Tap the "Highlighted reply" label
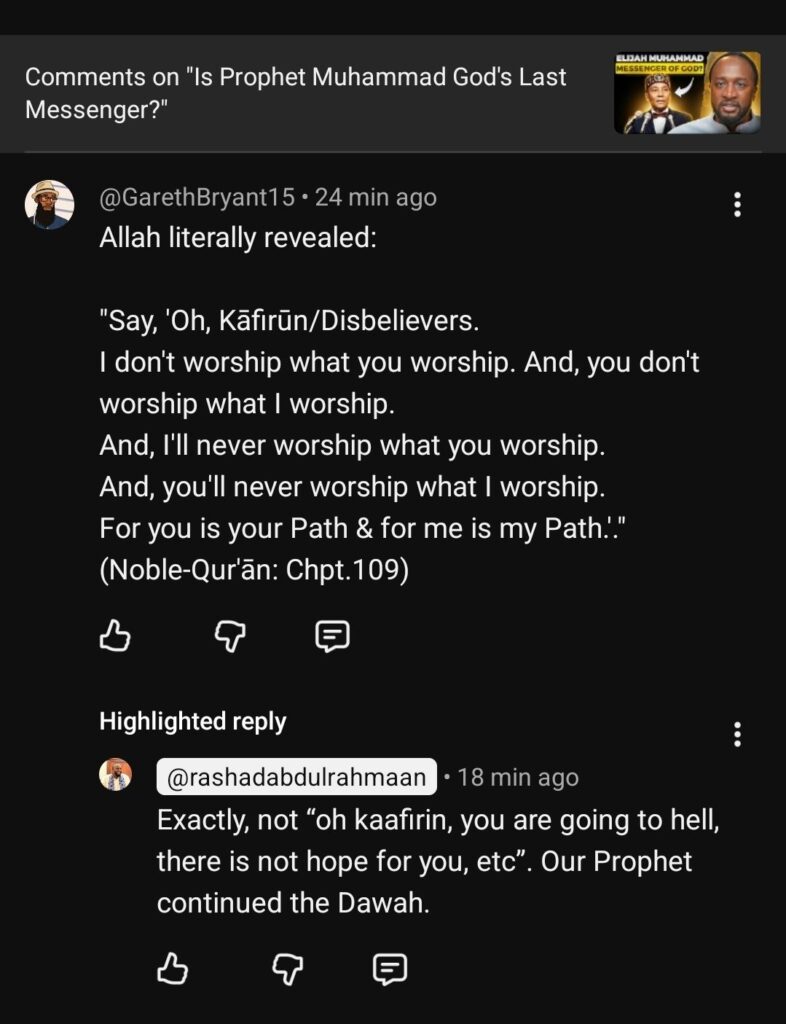This screenshot has height=1024, width=786. click(193, 721)
